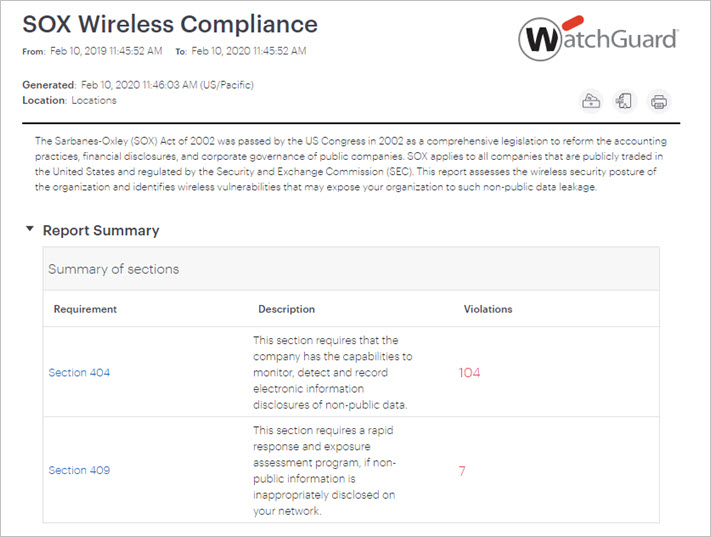Click the Locations value in Location field
711x537 pixels.
click(93, 100)
